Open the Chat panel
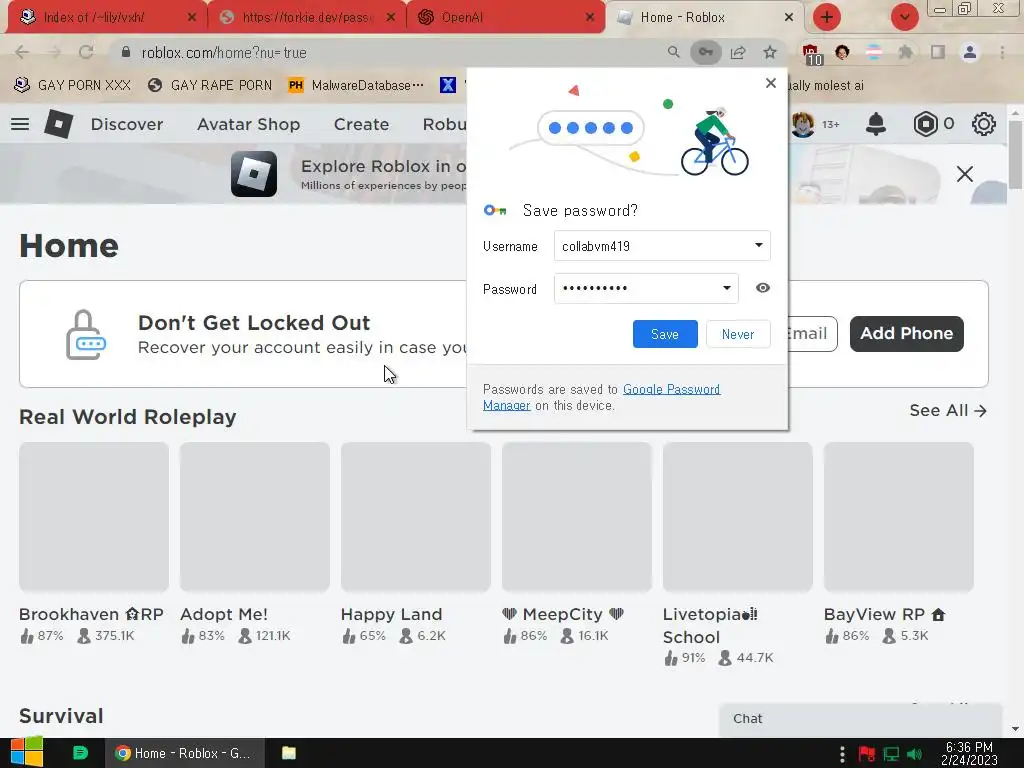The image size is (1024, 768). [x=860, y=719]
